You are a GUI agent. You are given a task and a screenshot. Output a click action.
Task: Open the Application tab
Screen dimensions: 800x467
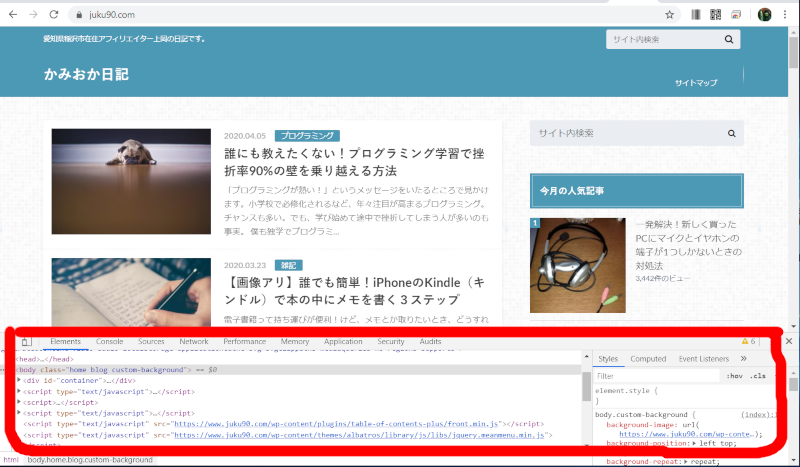[x=343, y=341]
